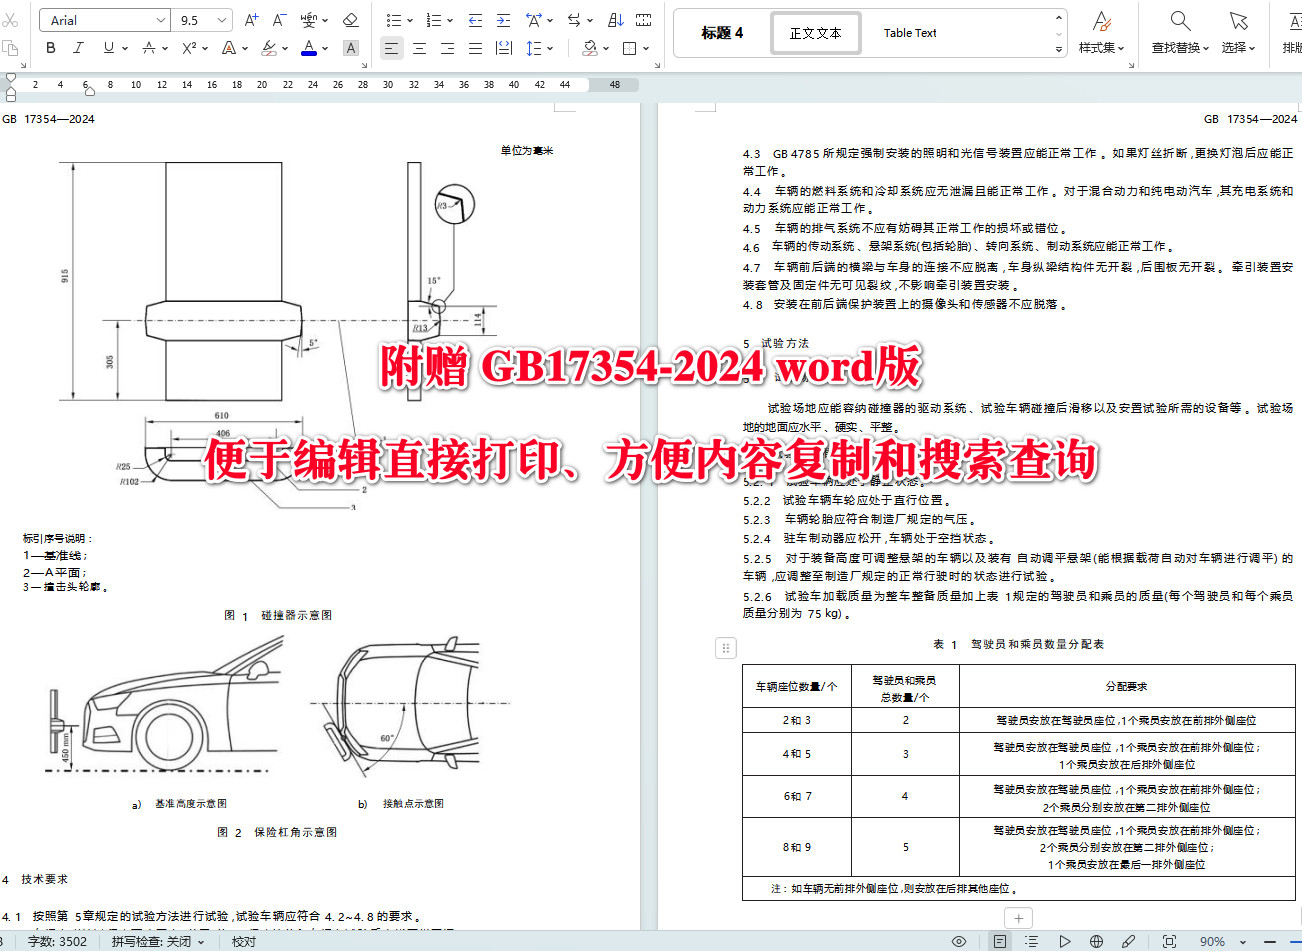Switch to outline view
1302x951 pixels.
1032,941
